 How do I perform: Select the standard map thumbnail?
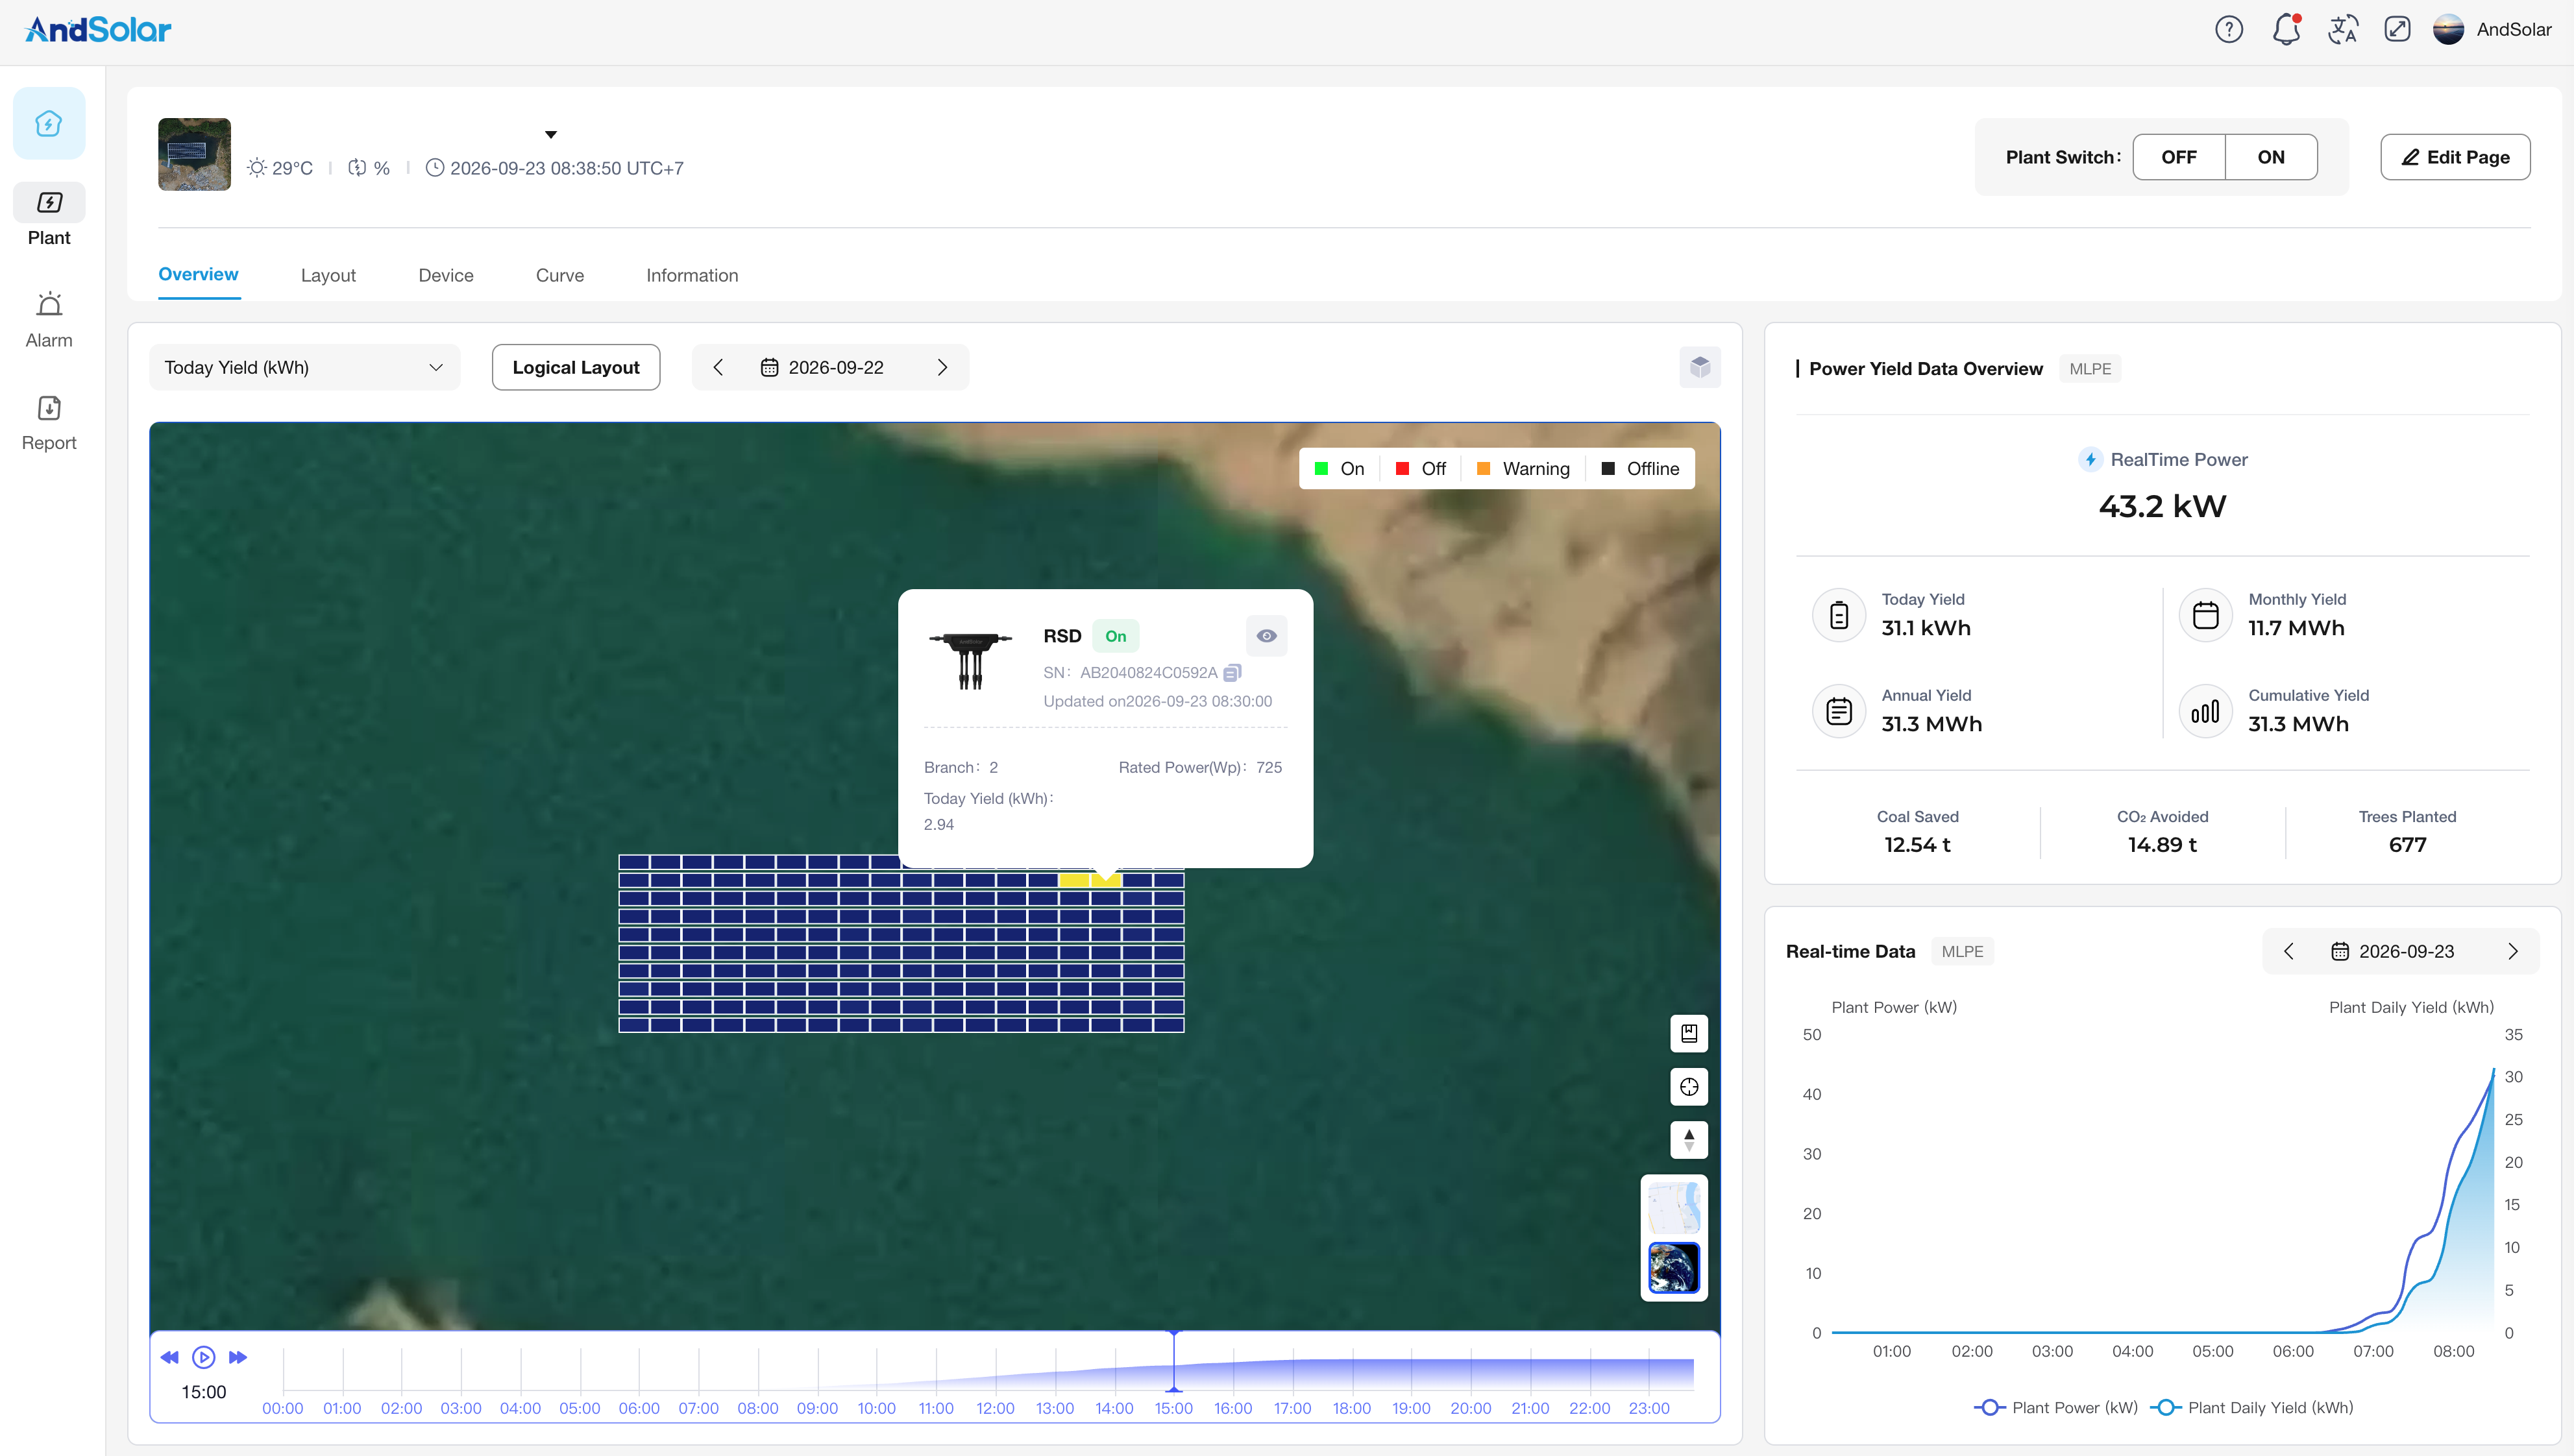pos(1674,1208)
